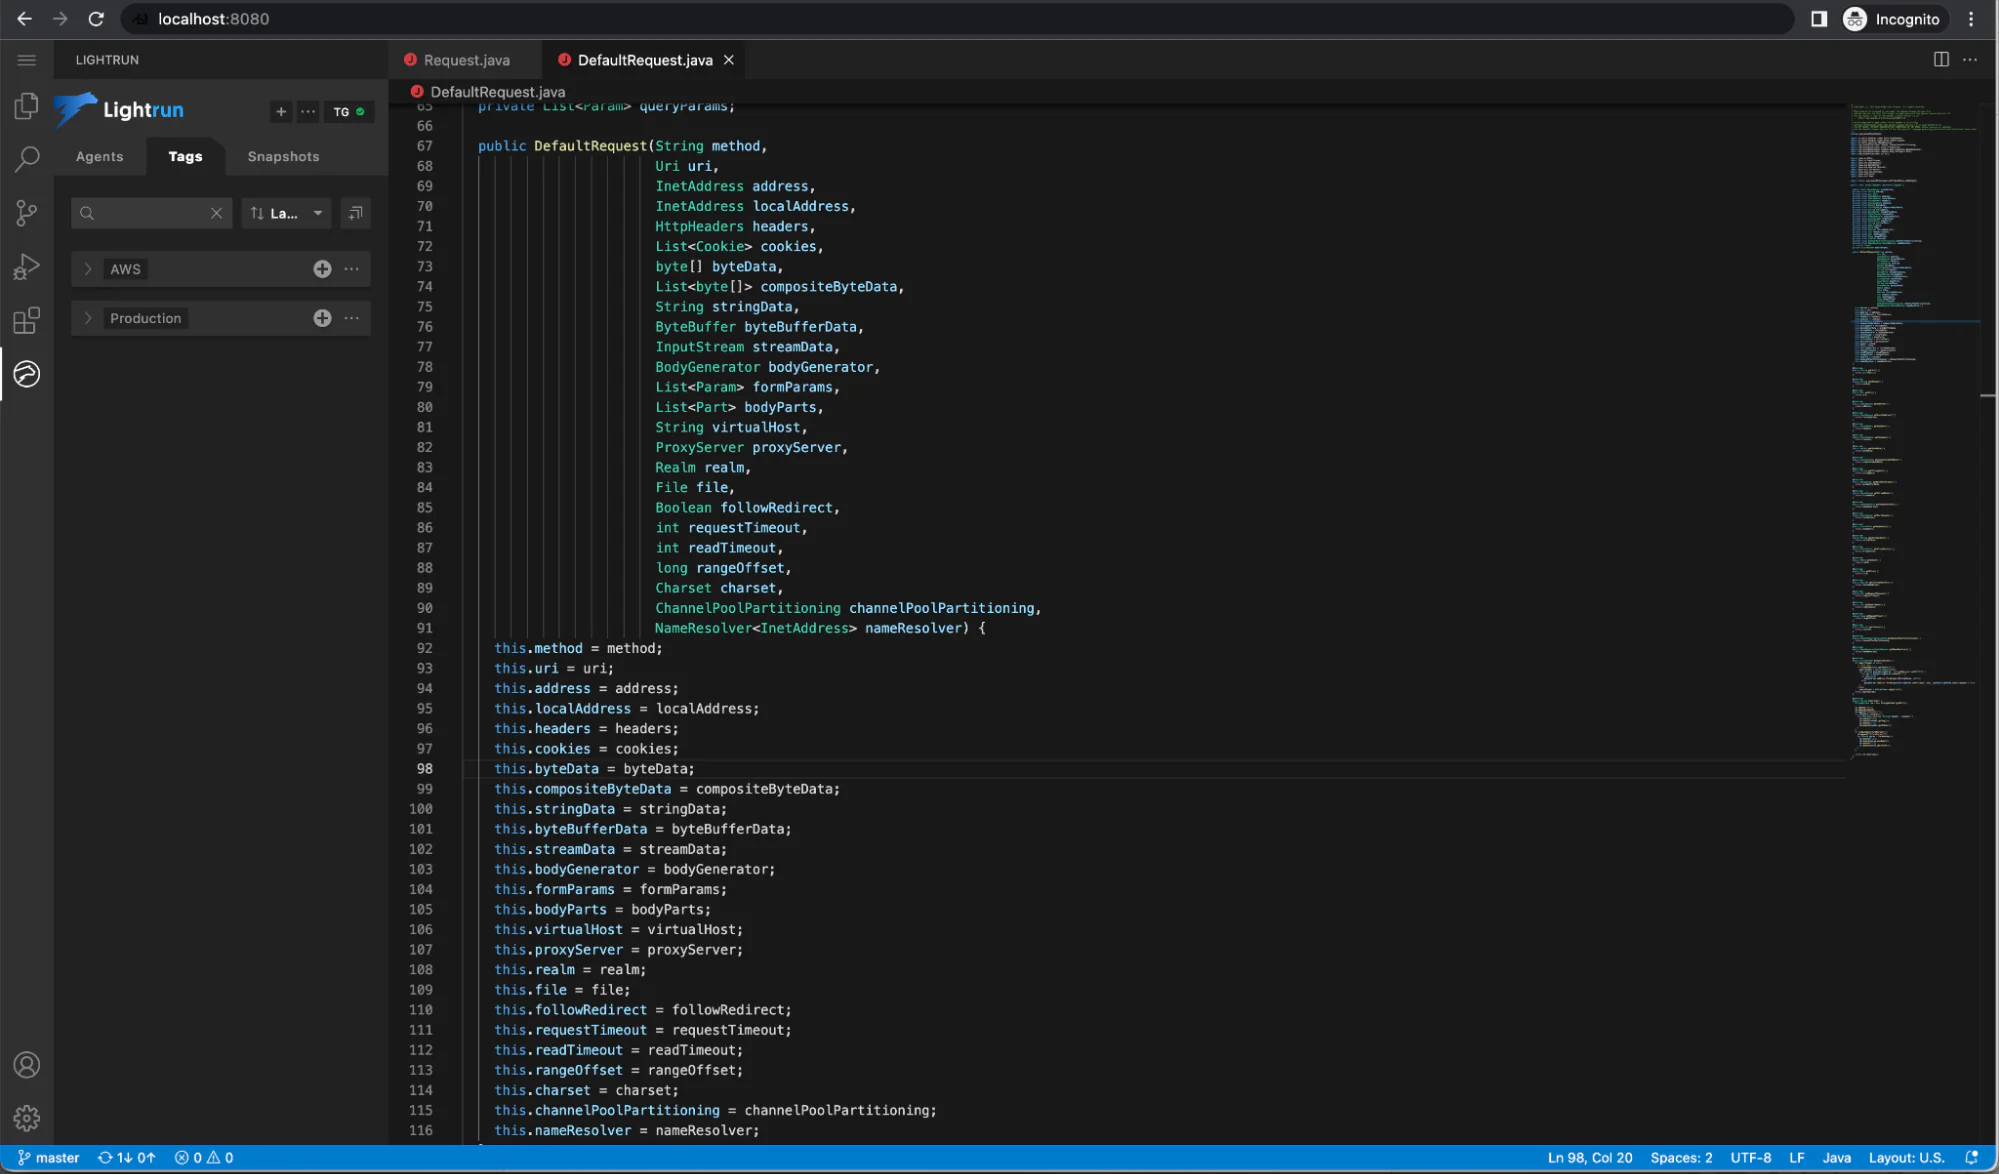Viewport: 1999px width, 1175px height.
Task: Add a new action to the AWS tag
Action: pos(322,268)
